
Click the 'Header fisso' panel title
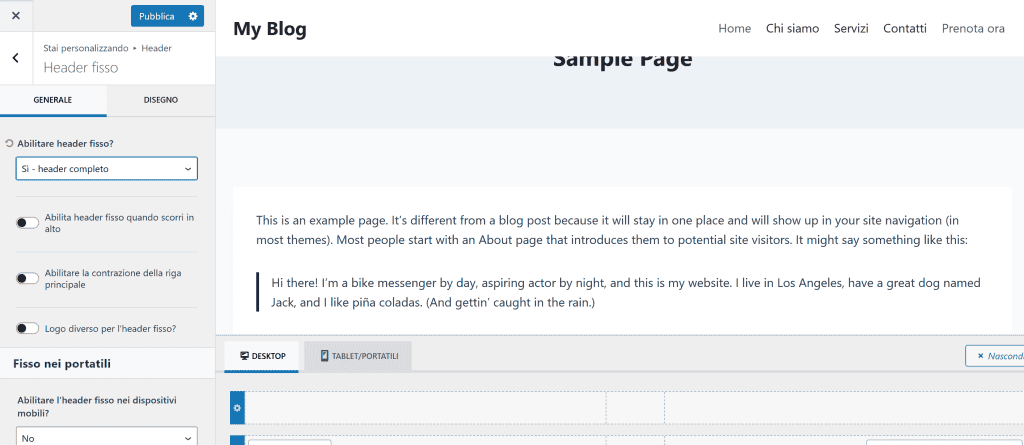[x=81, y=67]
